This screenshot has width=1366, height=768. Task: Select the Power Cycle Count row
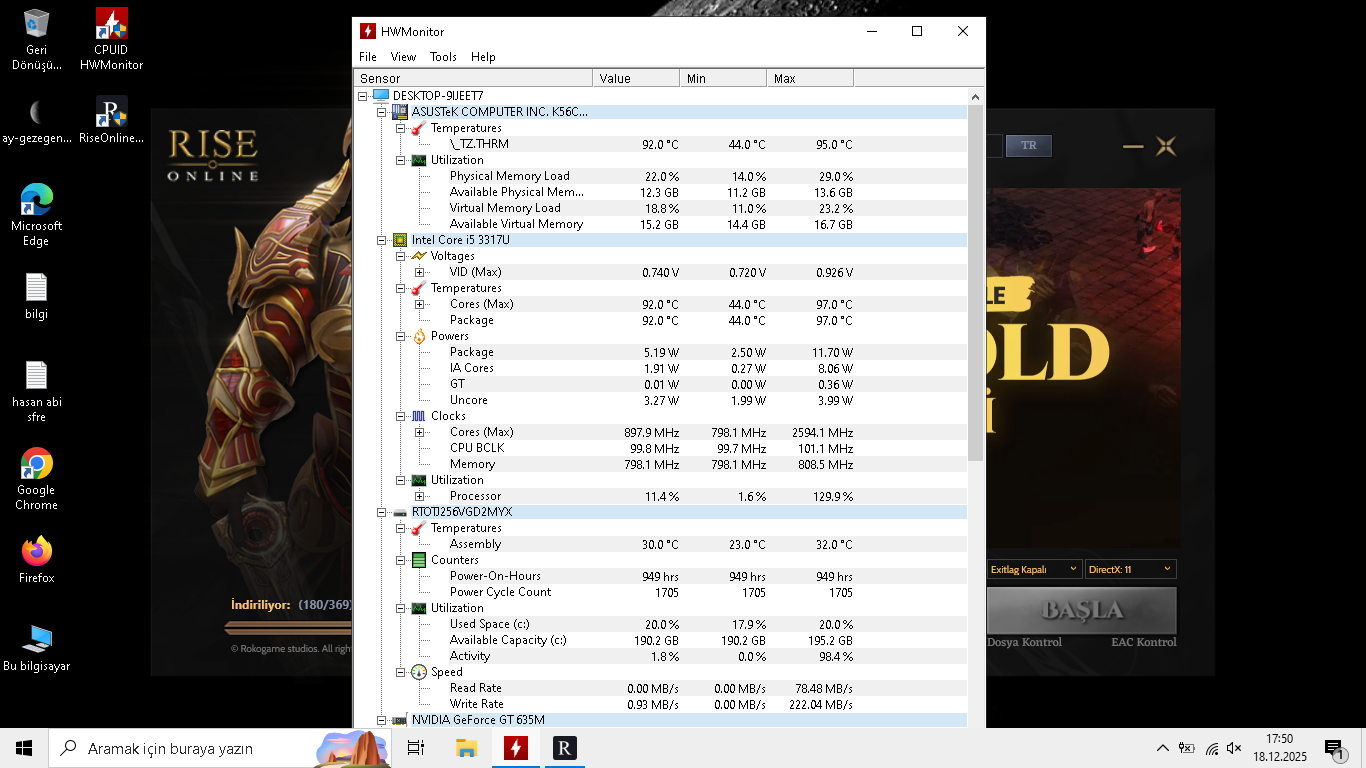coord(662,592)
